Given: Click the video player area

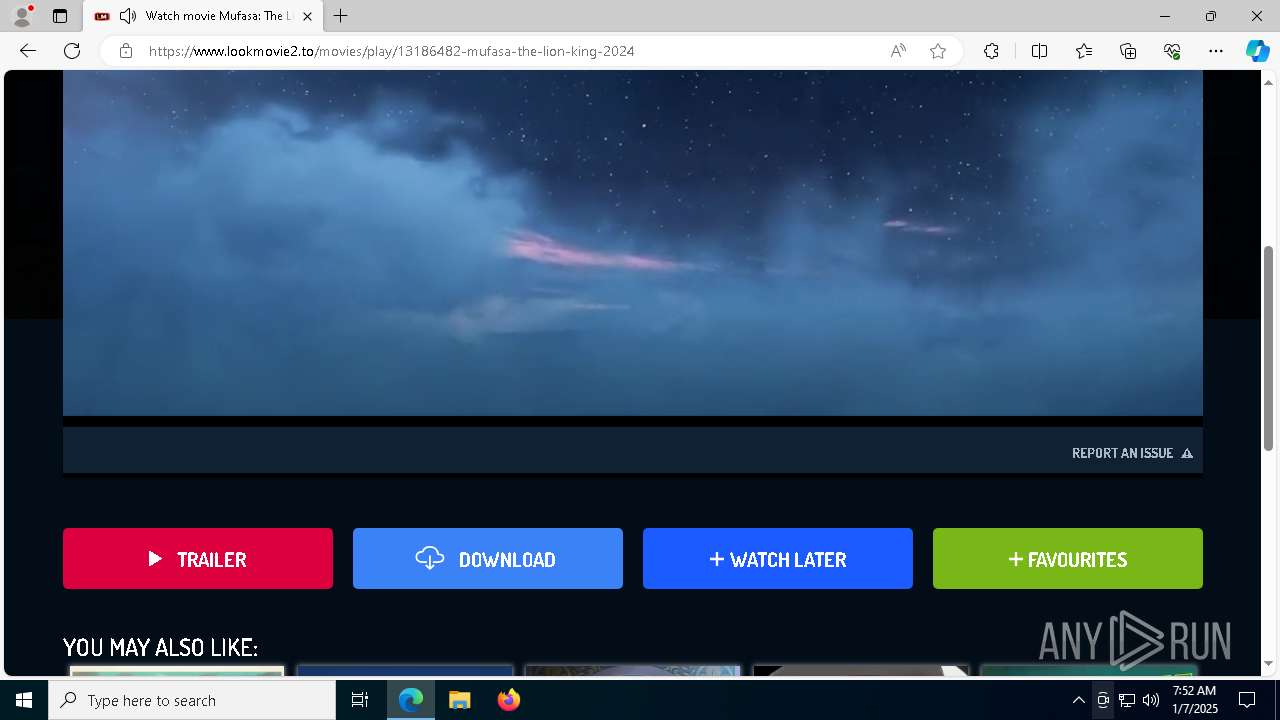Looking at the screenshot, I should tap(632, 243).
